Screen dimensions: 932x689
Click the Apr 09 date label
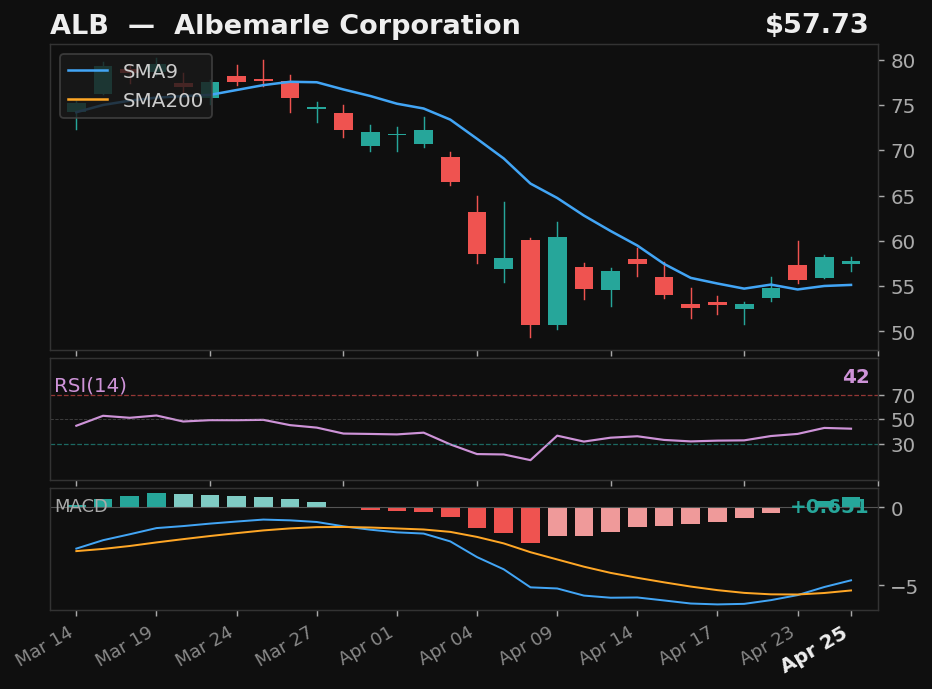[x=527, y=646]
